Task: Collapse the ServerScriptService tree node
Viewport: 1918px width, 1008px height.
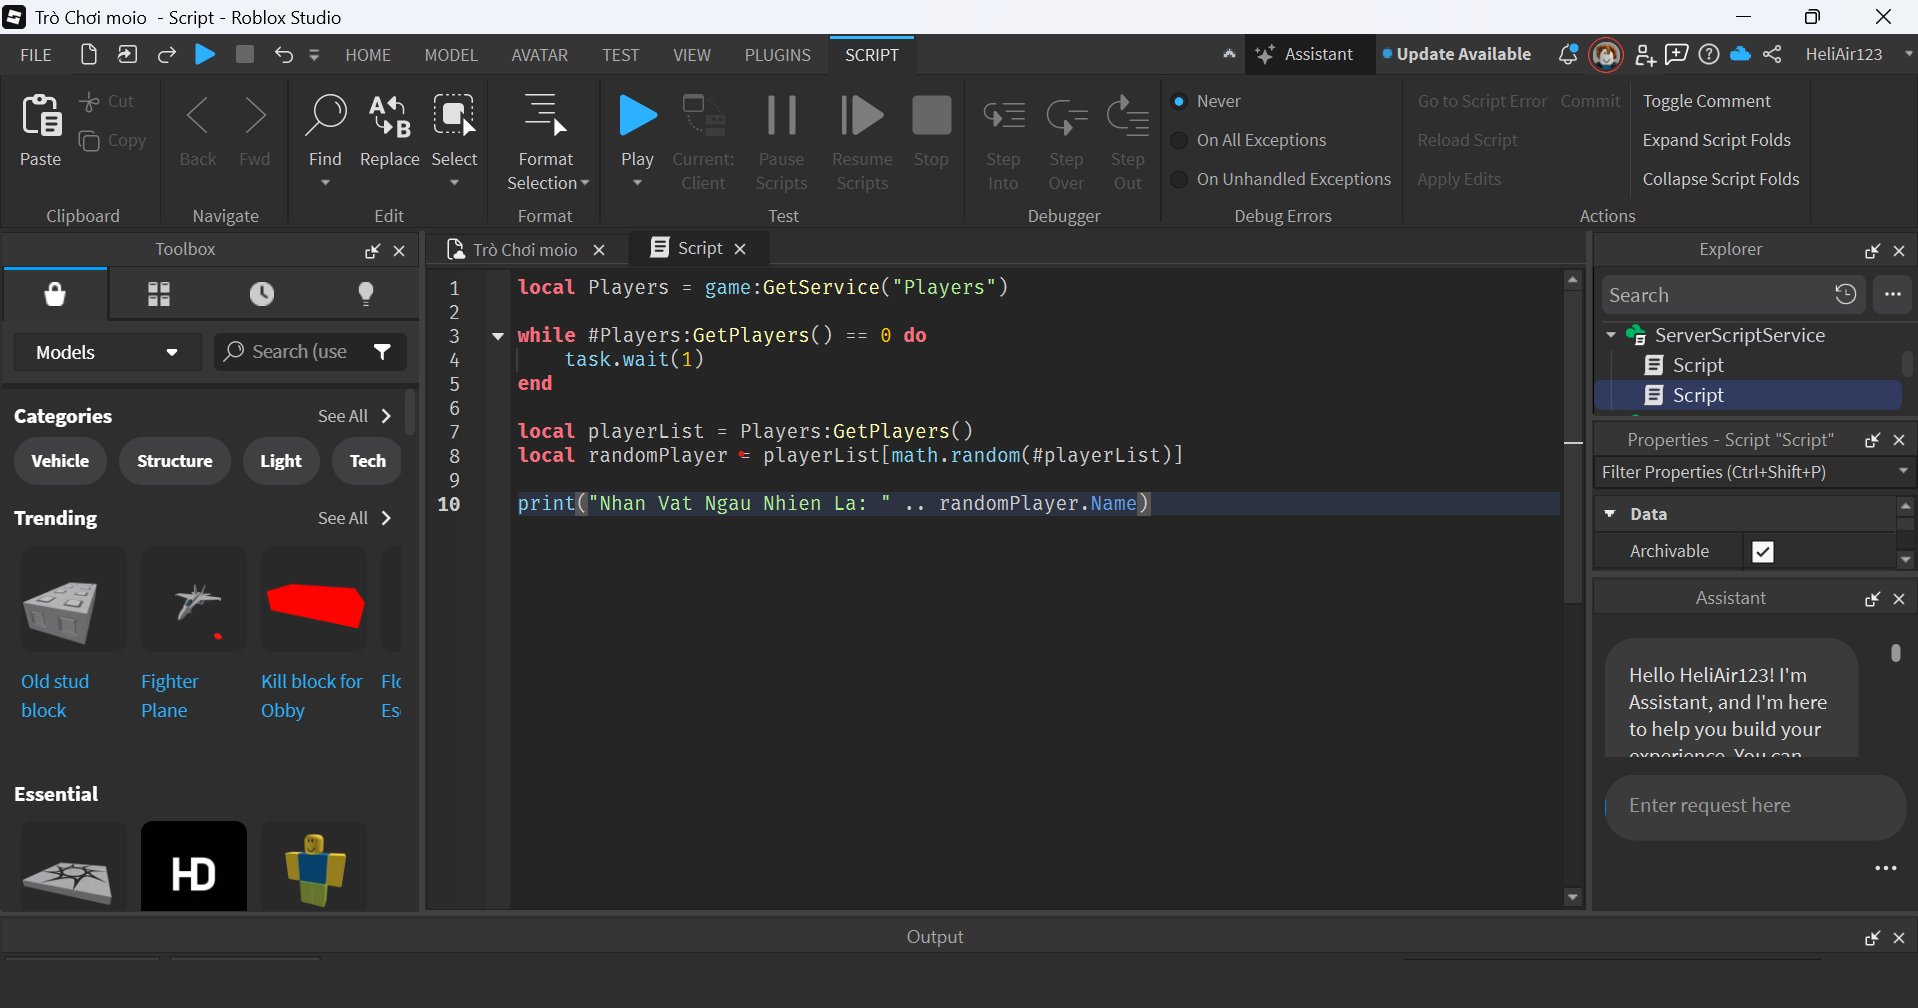Action: pyautogui.click(x=1611, y=335)
